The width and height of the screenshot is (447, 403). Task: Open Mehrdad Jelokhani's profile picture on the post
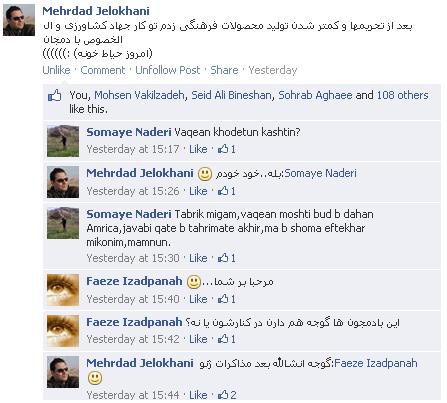coord(19,20)
